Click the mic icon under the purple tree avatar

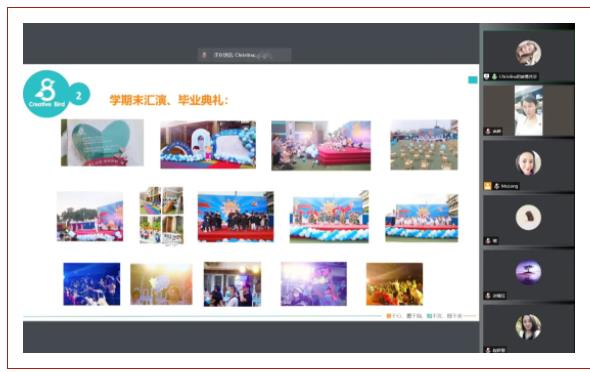488,296
